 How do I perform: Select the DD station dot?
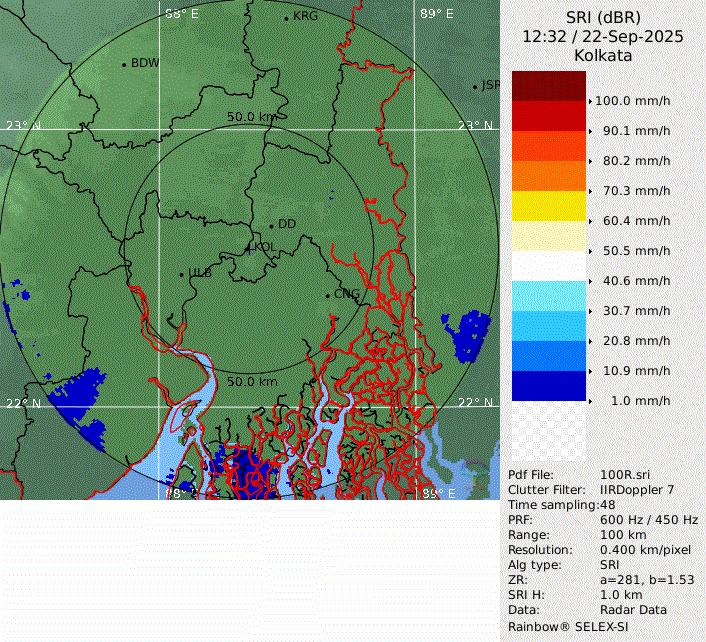(271, 225)
